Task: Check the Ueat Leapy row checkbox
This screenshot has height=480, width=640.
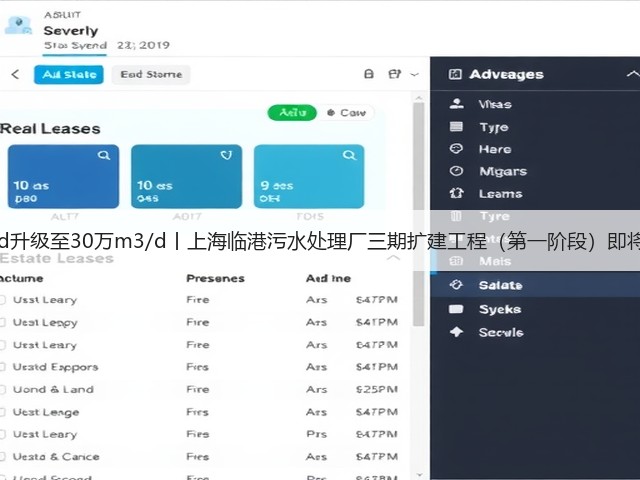Action: pyautogui.click(x=2, y=322)
